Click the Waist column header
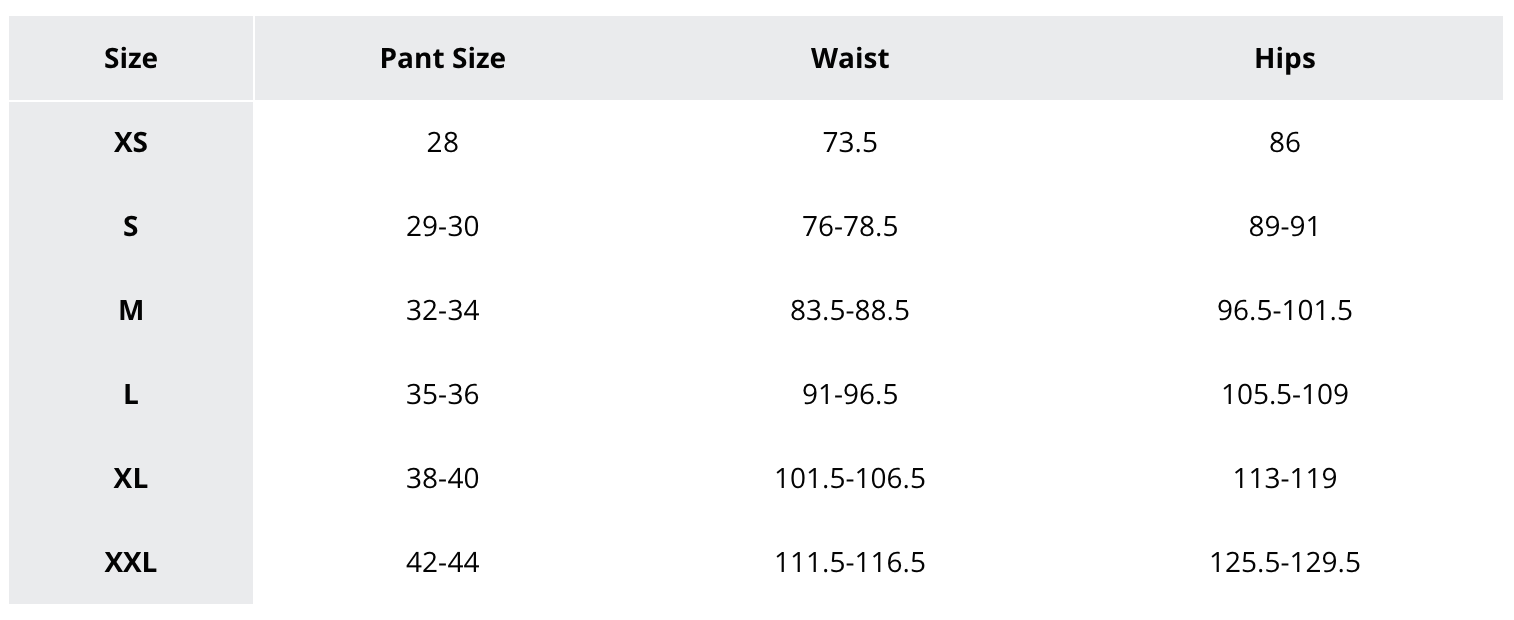This screenshot has width=1514, height=620. point(849,59)
